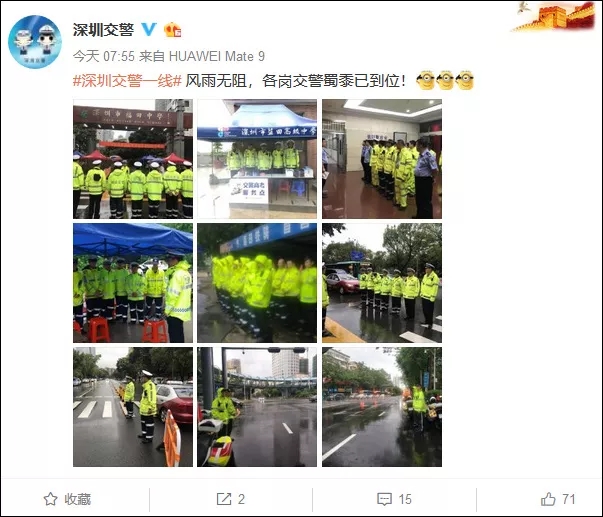Viewport: 603px width, 517px height.
Task: Open the 深圳交警 profile avatar
Action: point(35,42)
